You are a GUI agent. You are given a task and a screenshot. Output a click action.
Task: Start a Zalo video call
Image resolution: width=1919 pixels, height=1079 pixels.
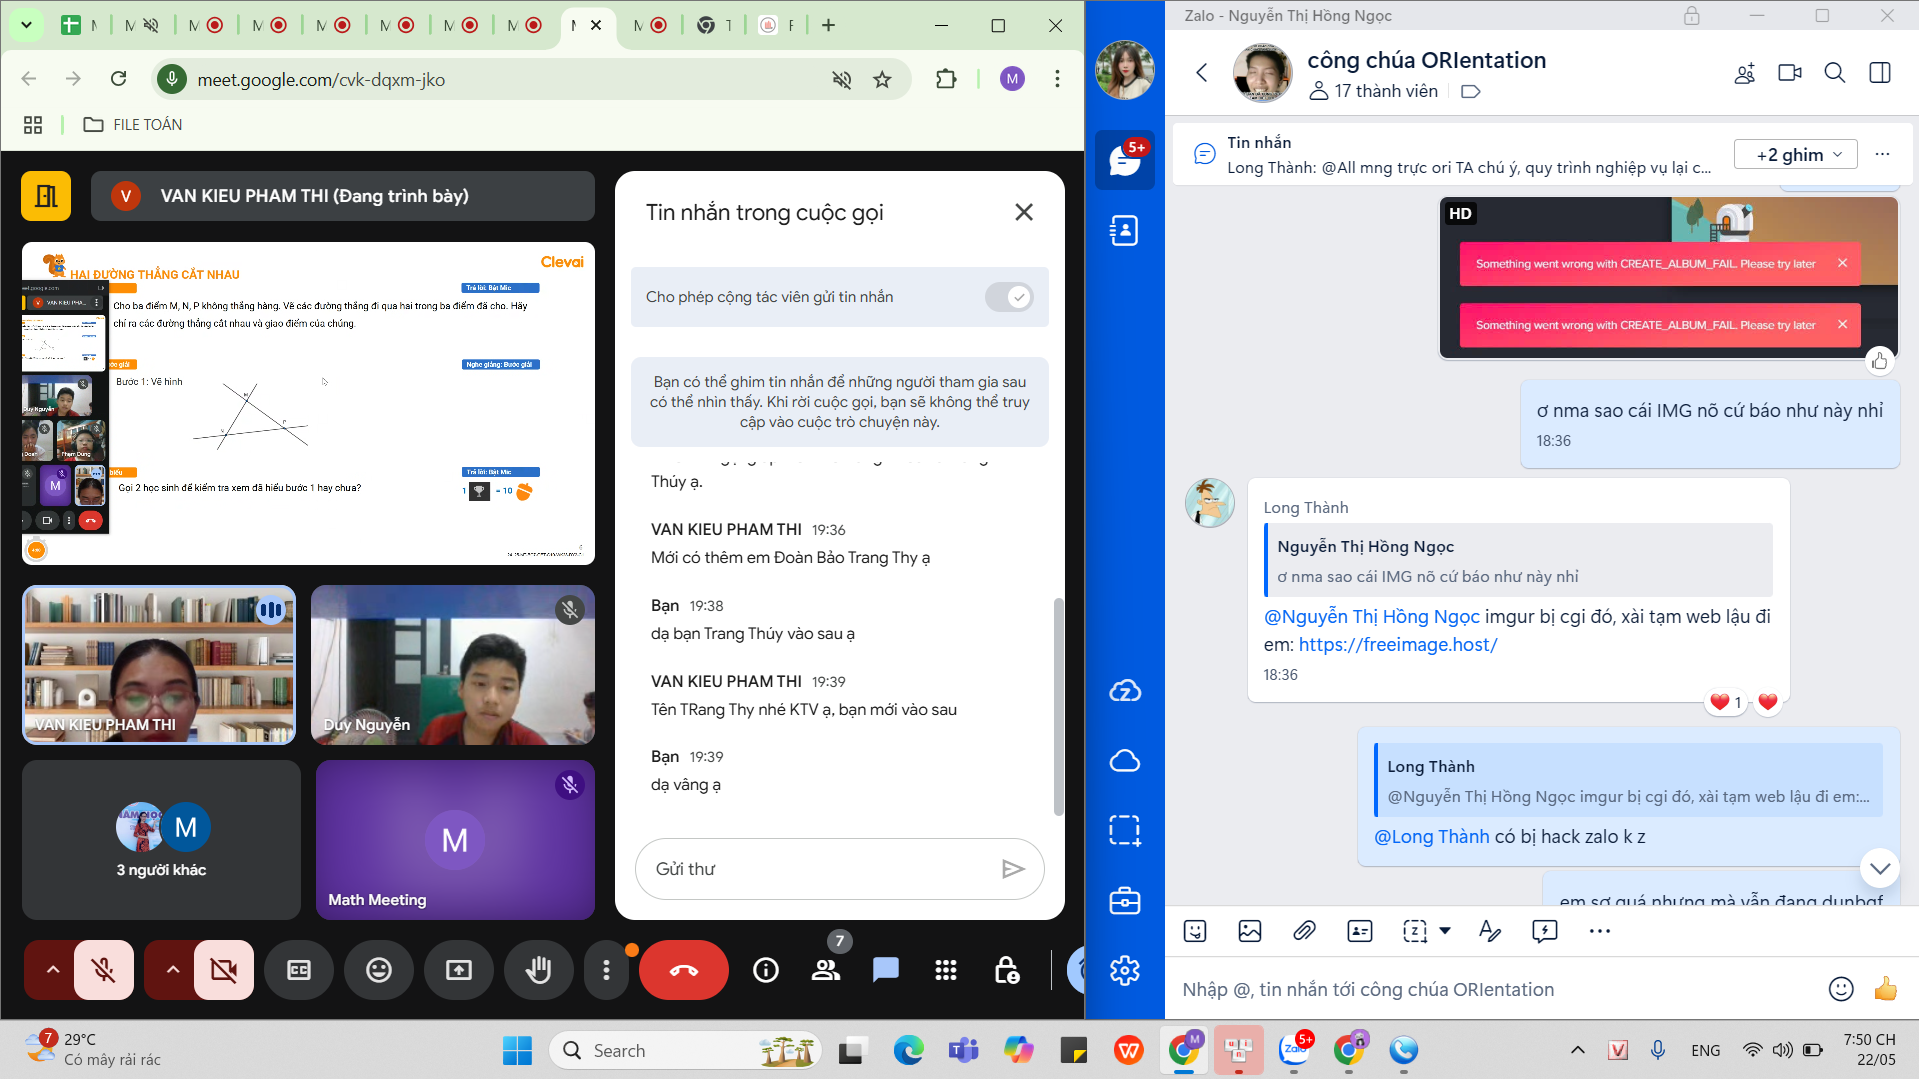pos(1790,72)
